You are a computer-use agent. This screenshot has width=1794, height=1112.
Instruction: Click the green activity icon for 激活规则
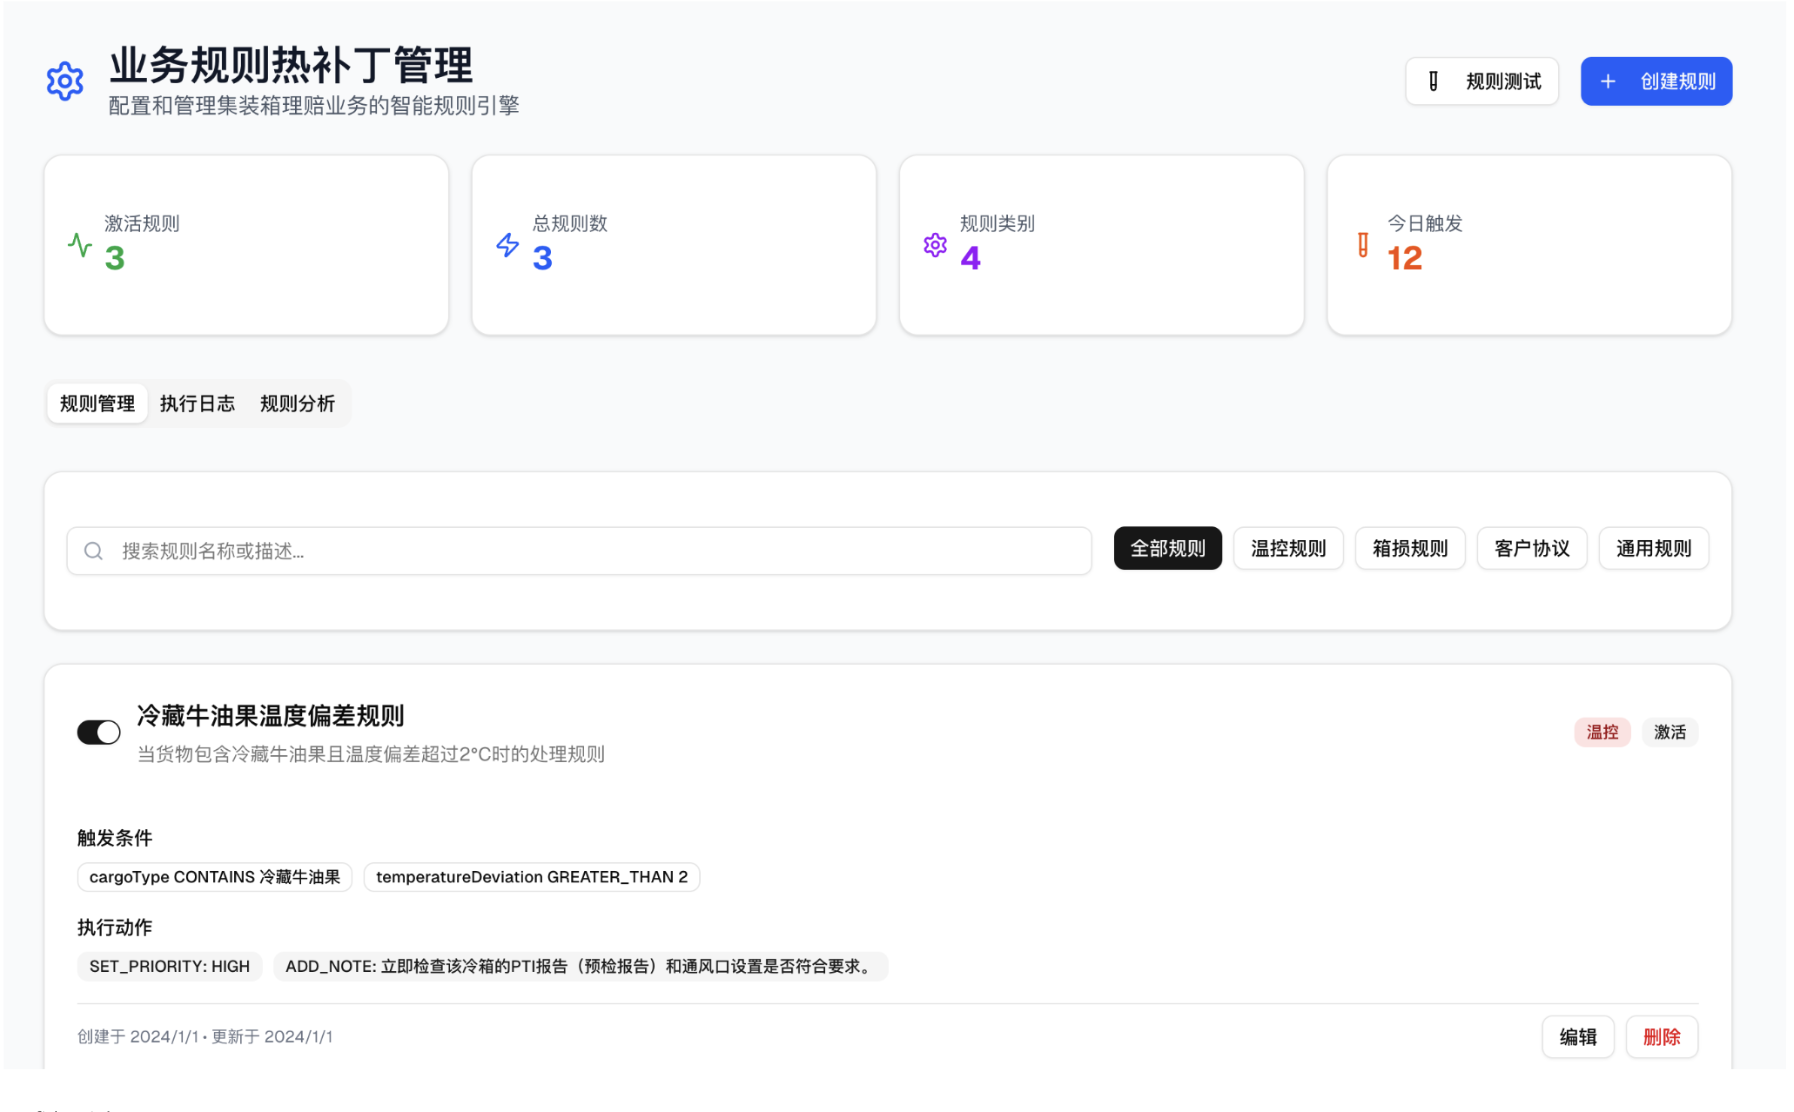80,245
